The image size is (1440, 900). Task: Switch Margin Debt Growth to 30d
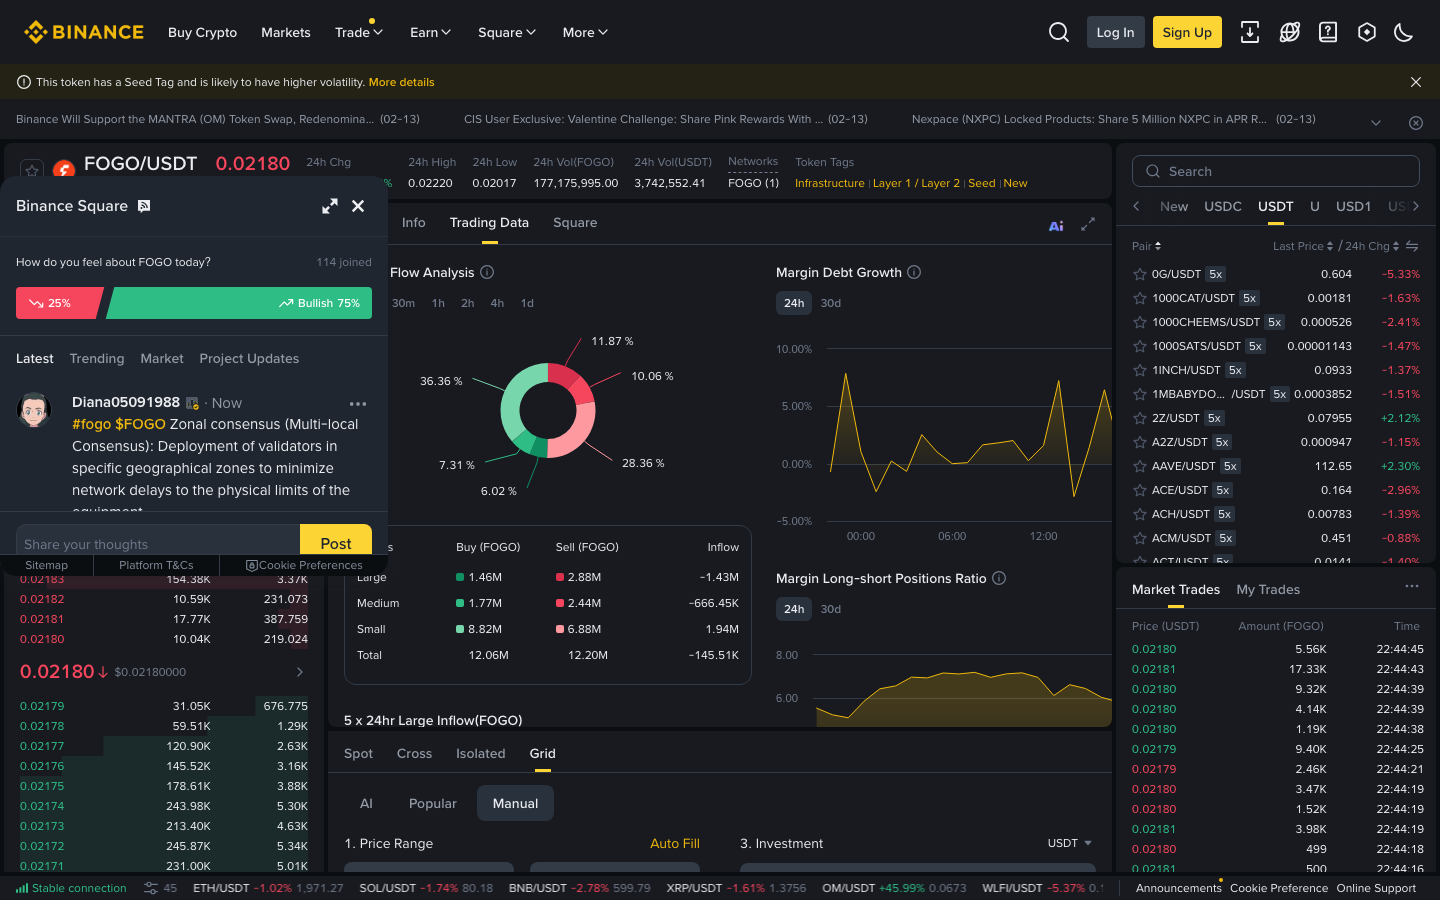click(x=830, y=302)
